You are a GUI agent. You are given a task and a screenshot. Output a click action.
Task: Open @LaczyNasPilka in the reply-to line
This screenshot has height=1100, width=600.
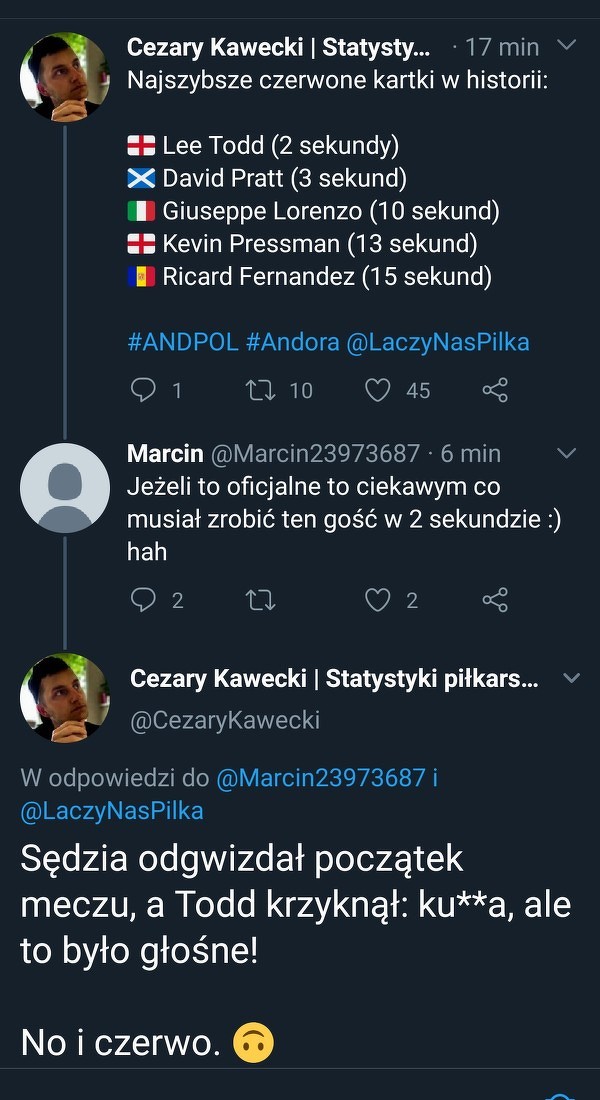click(x=111, y=811)
